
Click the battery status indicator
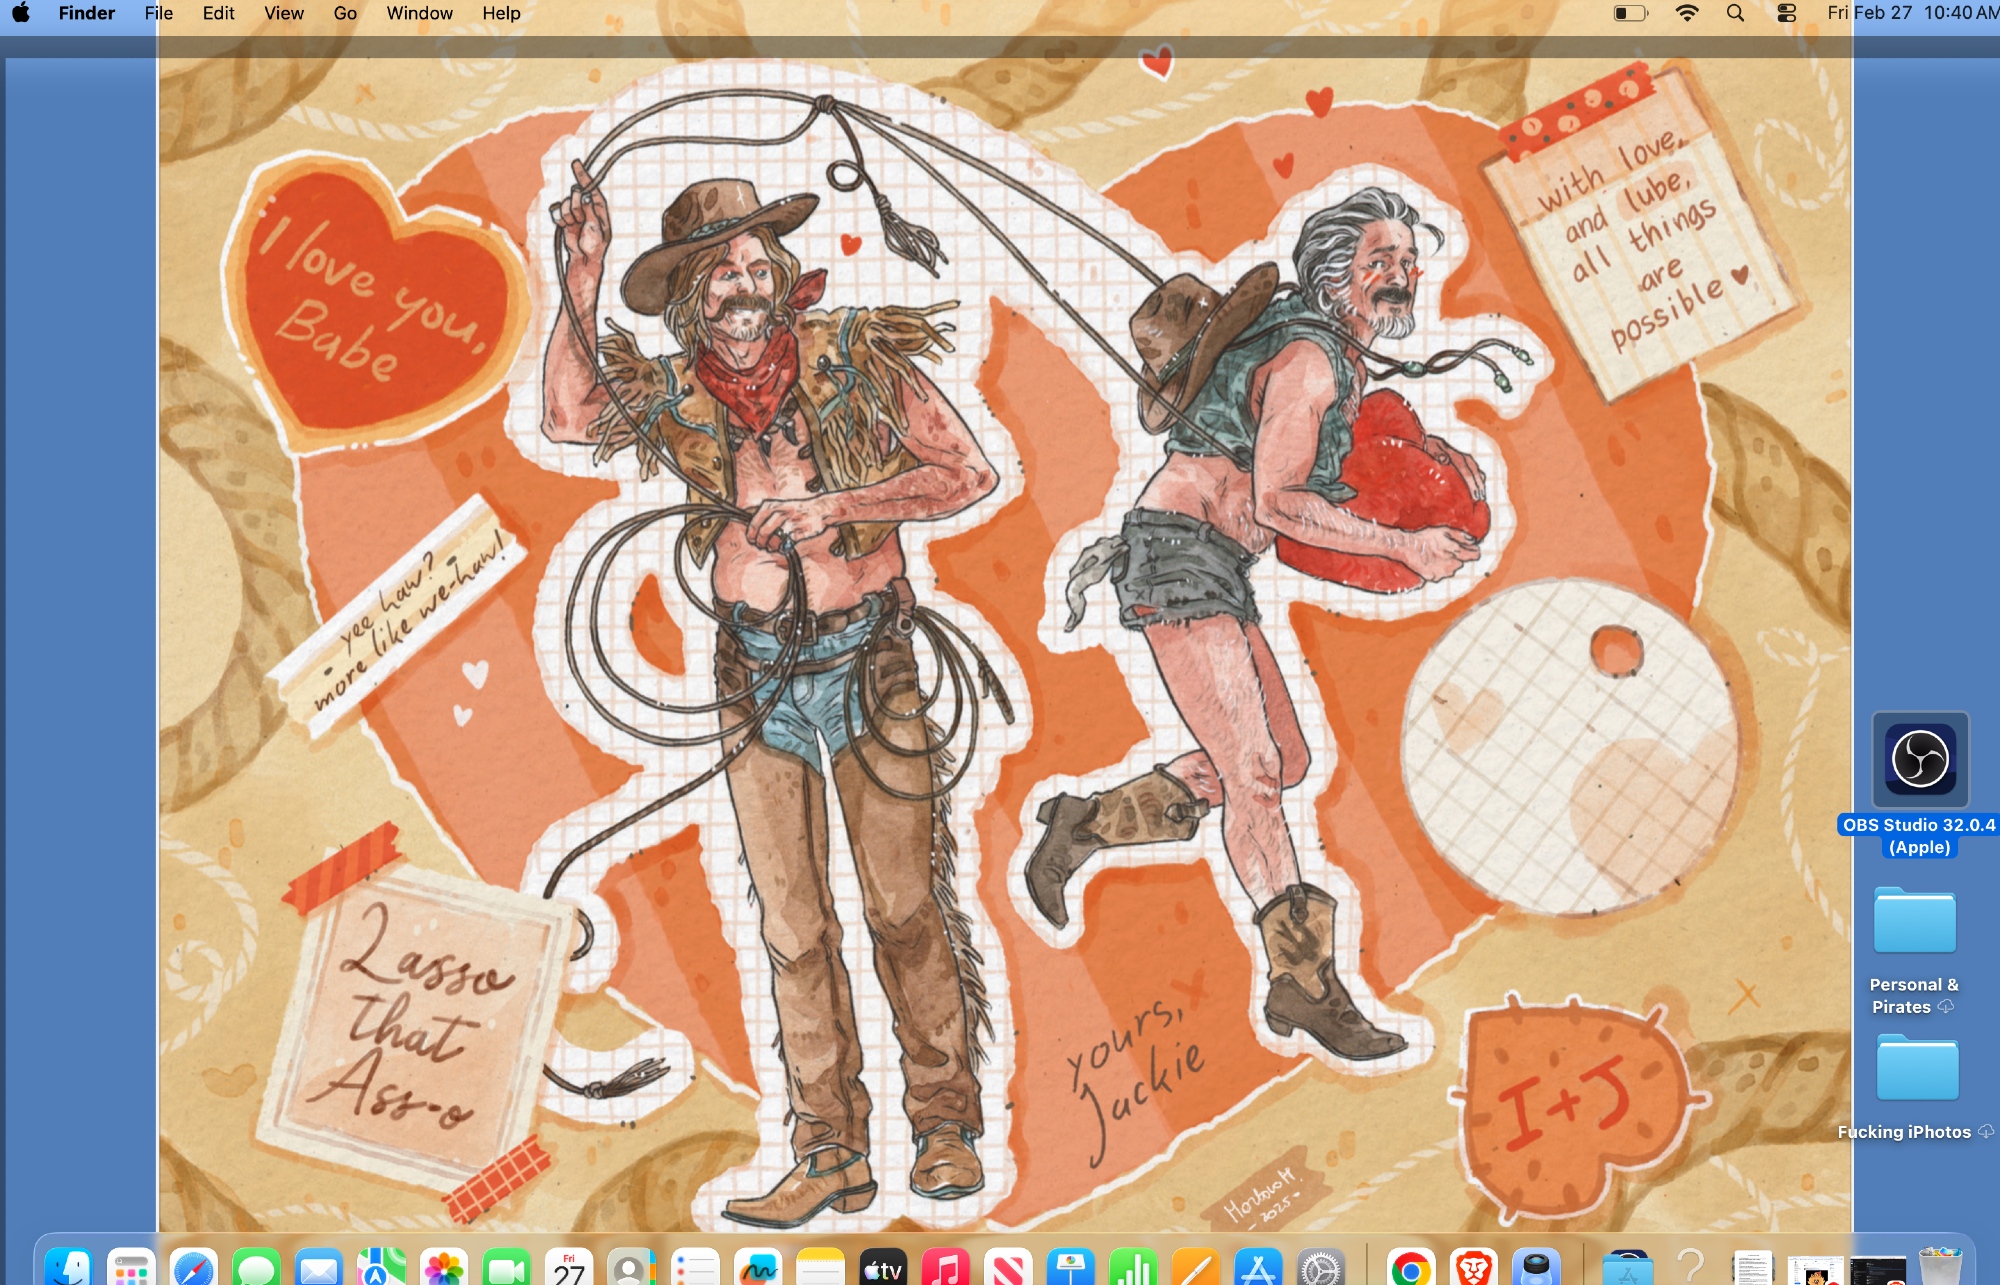pyautogui.click(x=1630, y=13)
